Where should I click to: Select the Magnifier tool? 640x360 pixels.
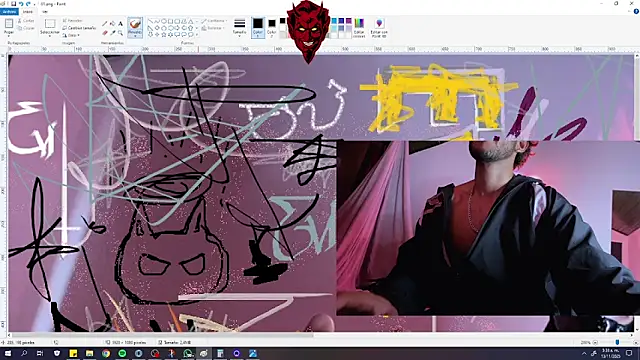[120, 33]
